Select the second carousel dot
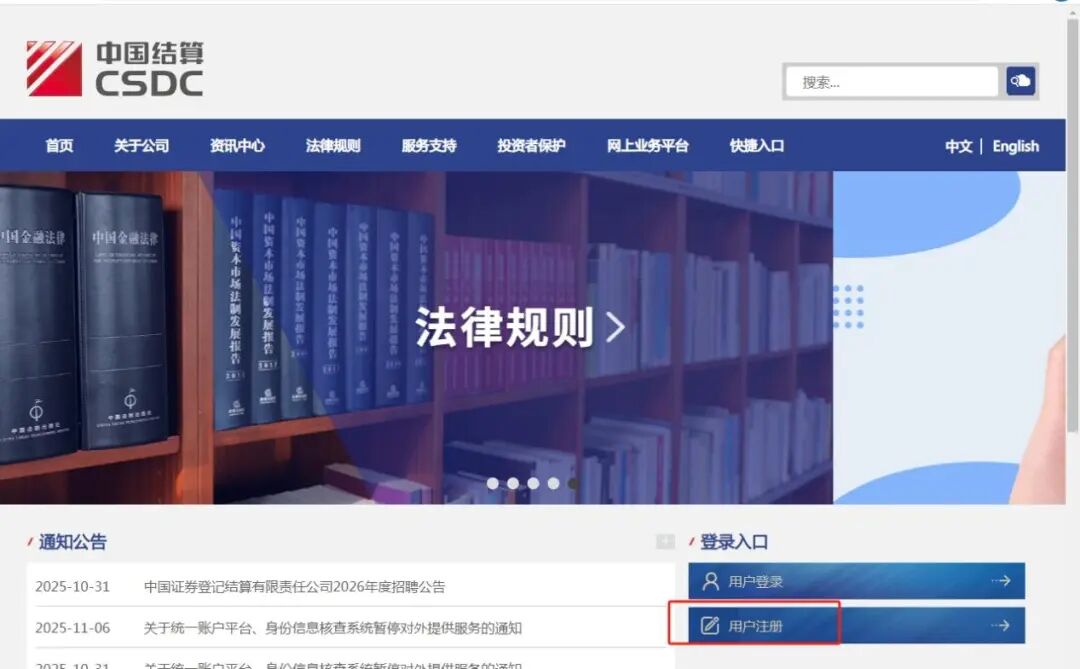 pyautogui.click(x=512, y=484)
